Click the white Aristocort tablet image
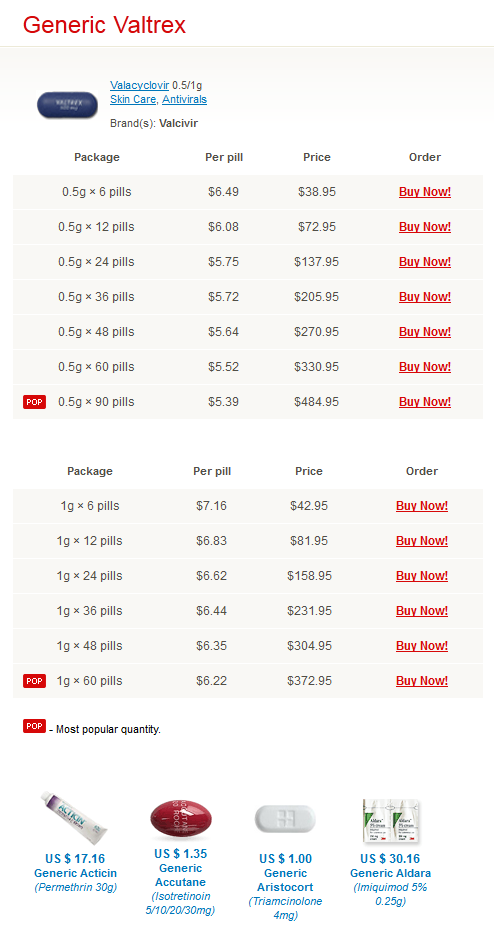 tap(285, 818)
